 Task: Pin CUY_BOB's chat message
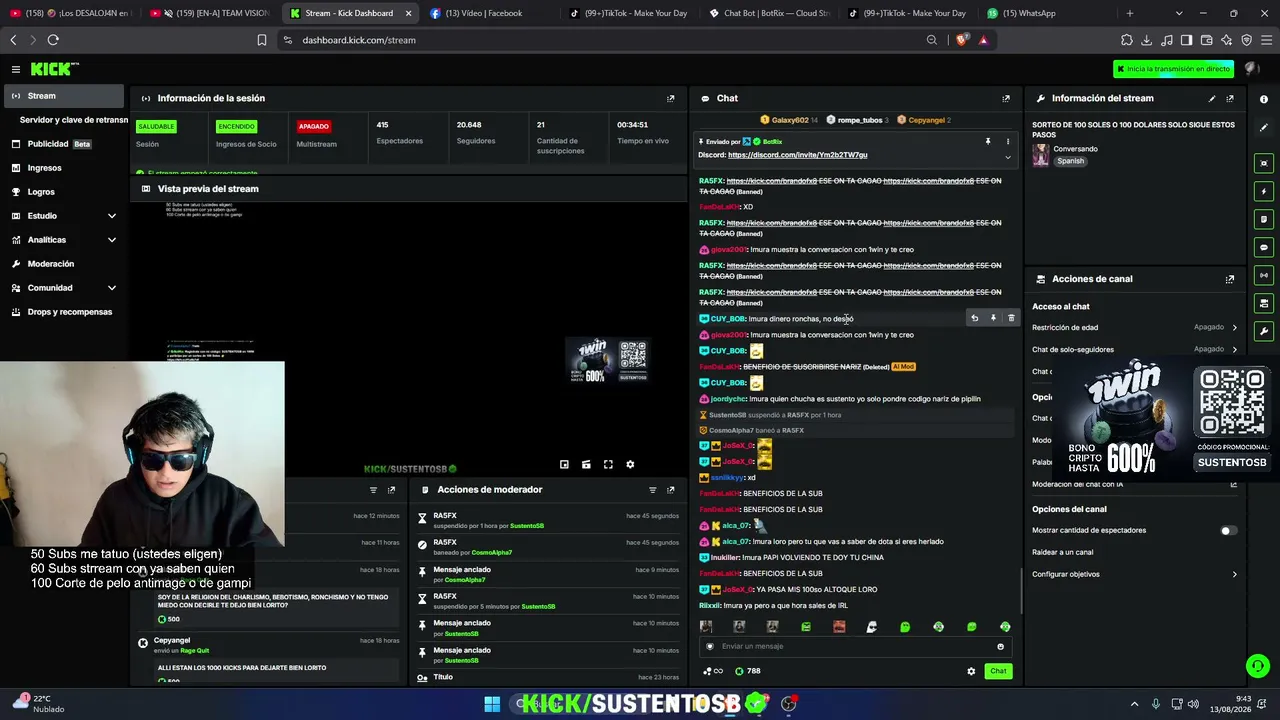(993, 318)
